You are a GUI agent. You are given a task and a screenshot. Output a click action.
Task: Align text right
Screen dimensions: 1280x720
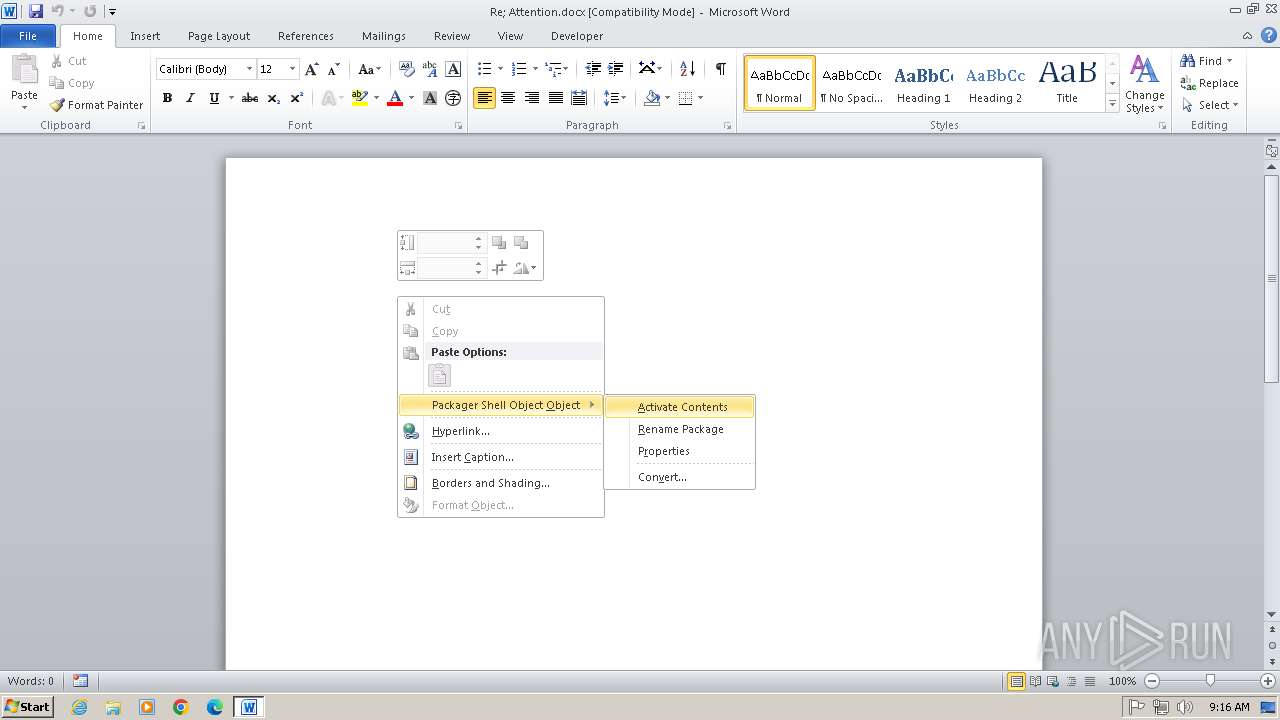[532, 98]
